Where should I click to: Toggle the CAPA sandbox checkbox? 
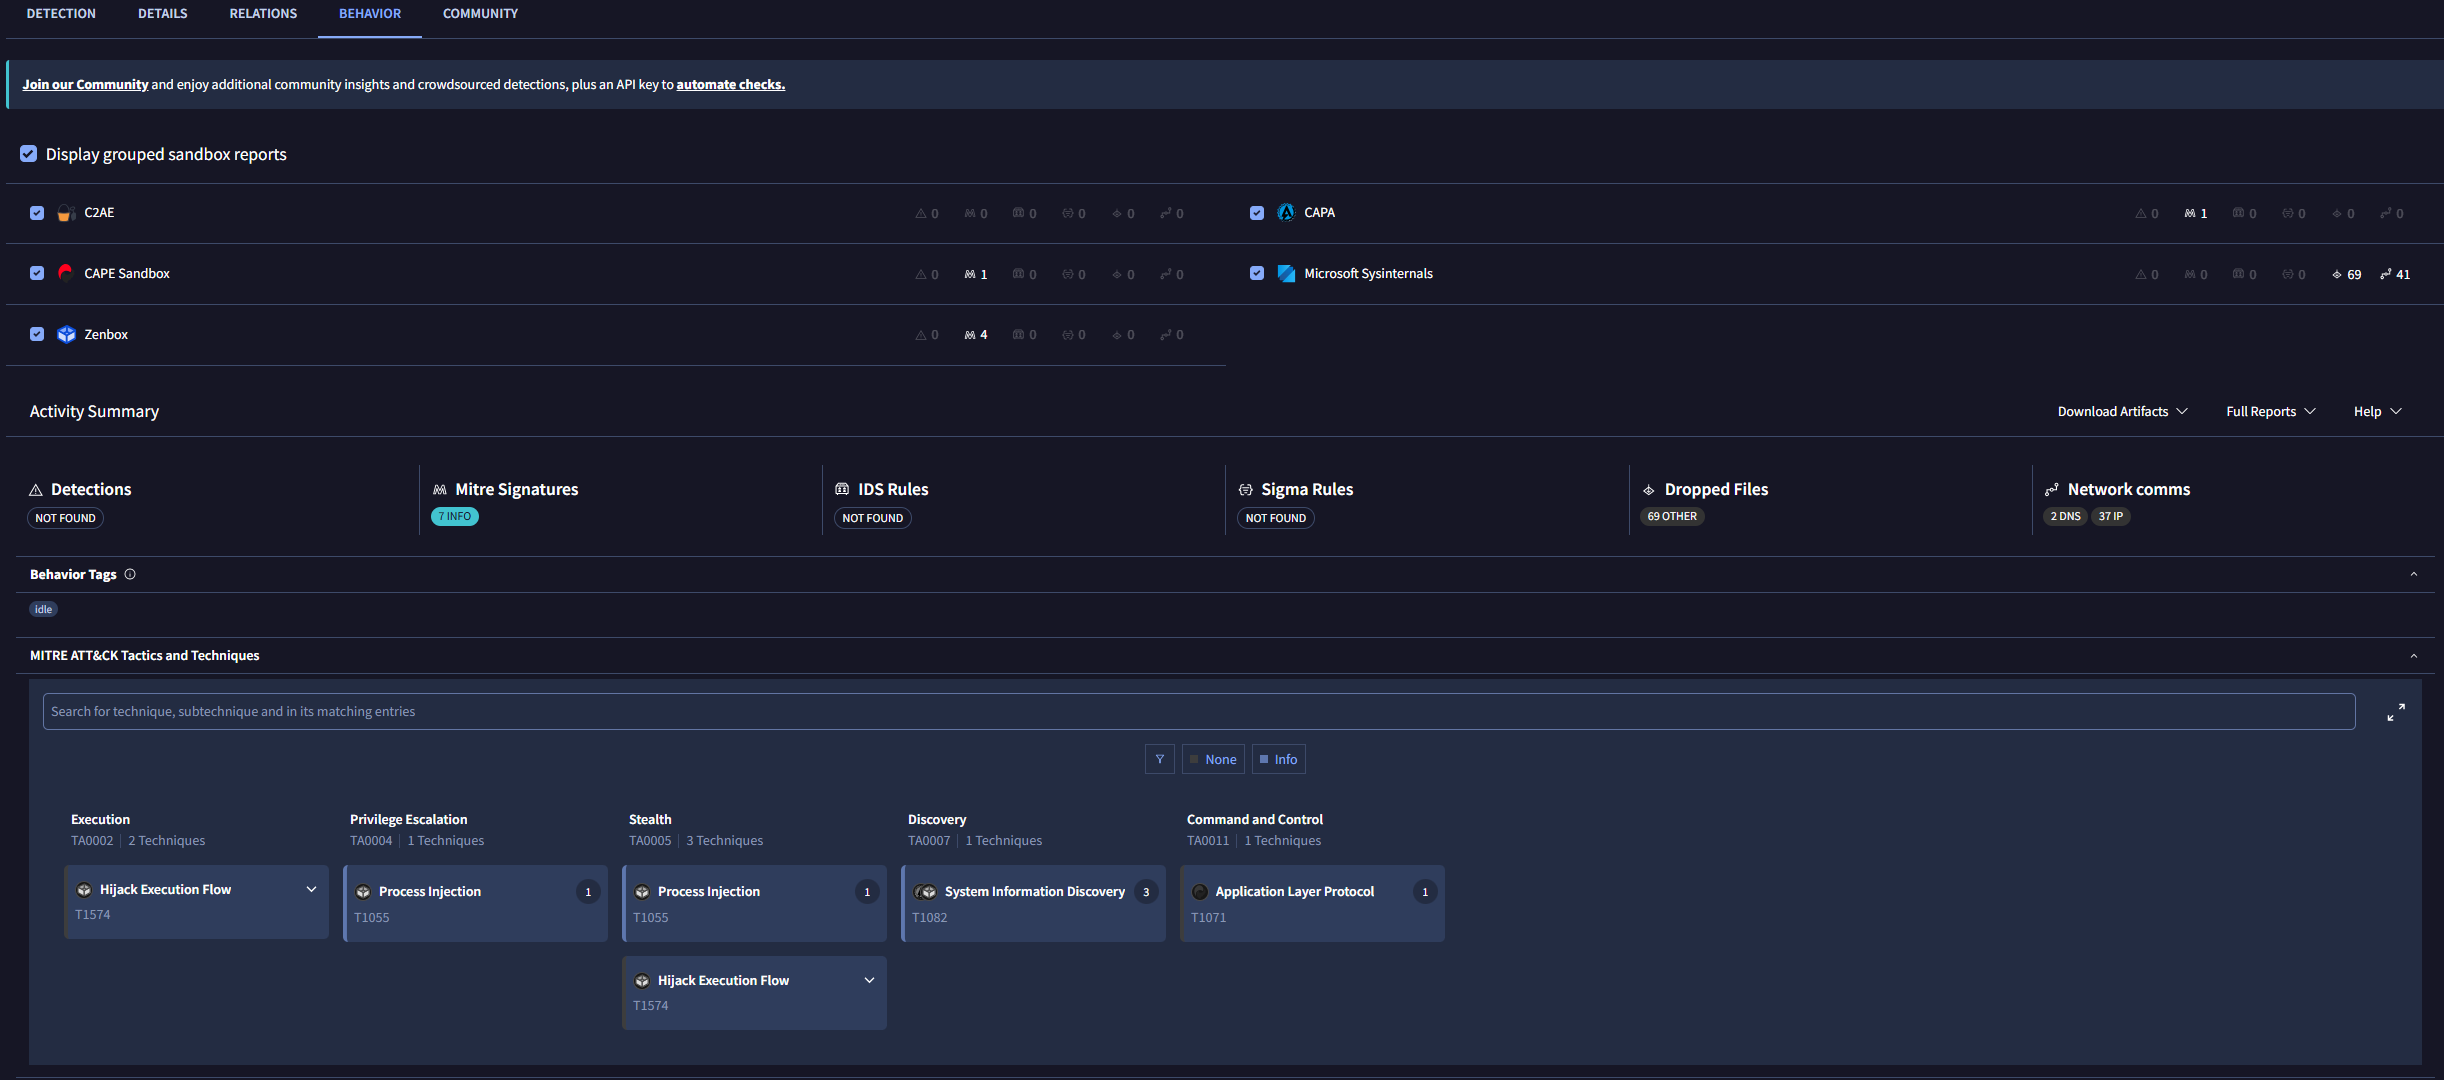(1257, 213)
